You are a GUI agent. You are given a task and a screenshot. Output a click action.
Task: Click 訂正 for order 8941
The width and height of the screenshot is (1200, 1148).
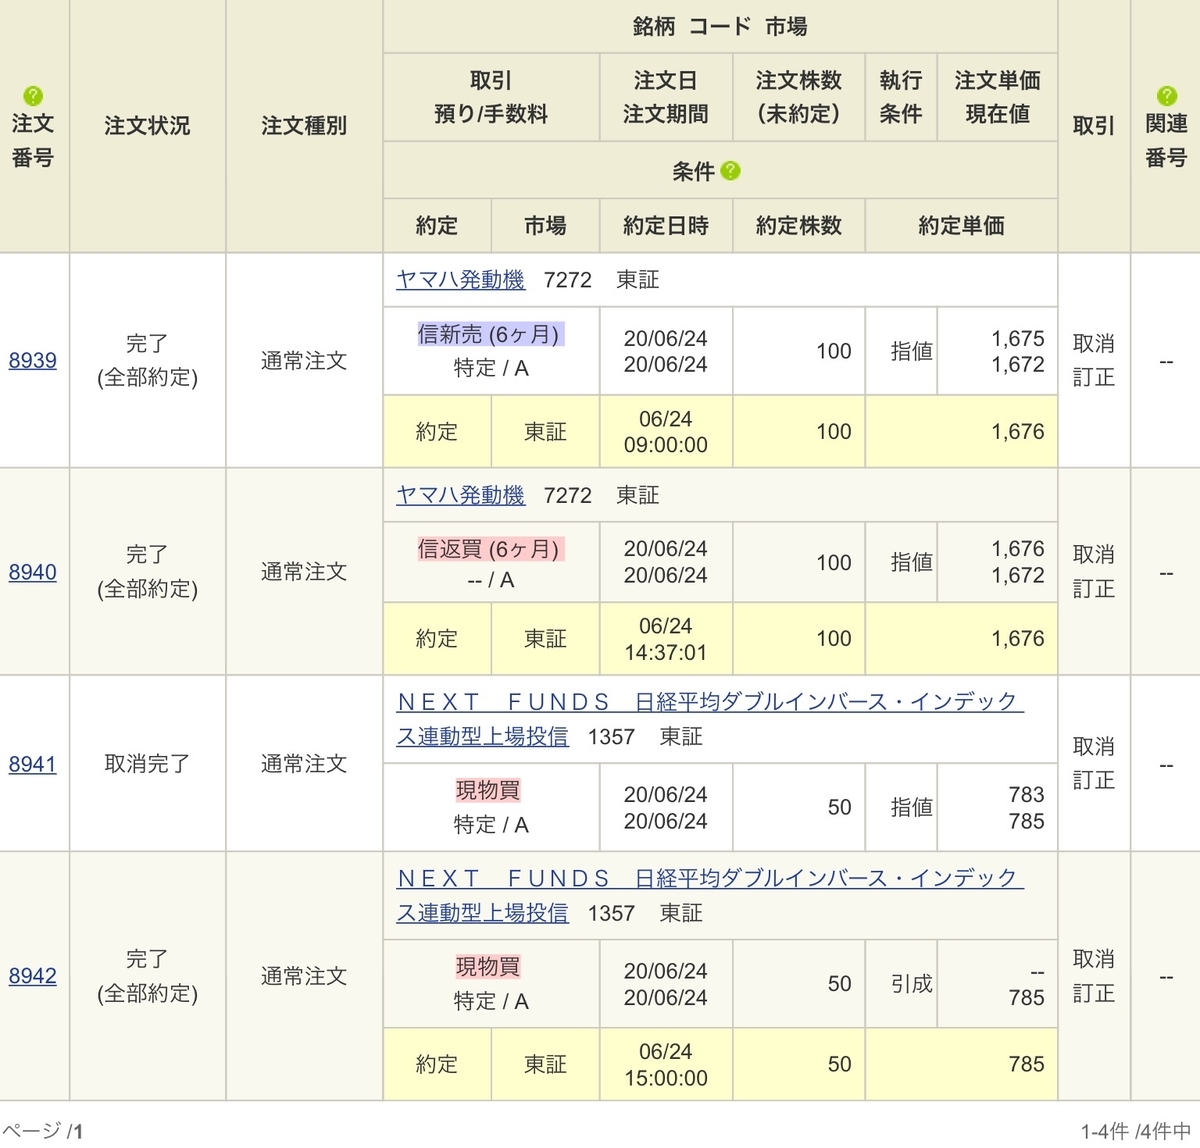pos(1093,780)
